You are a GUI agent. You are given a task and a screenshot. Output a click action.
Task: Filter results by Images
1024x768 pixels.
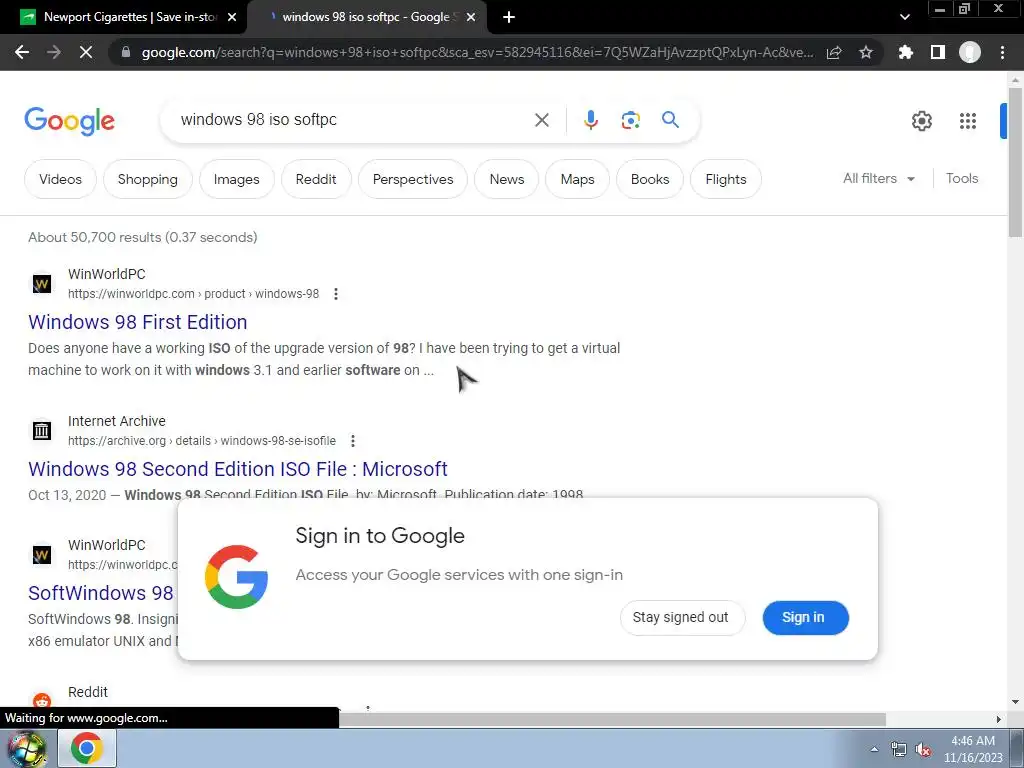point(236,179)
